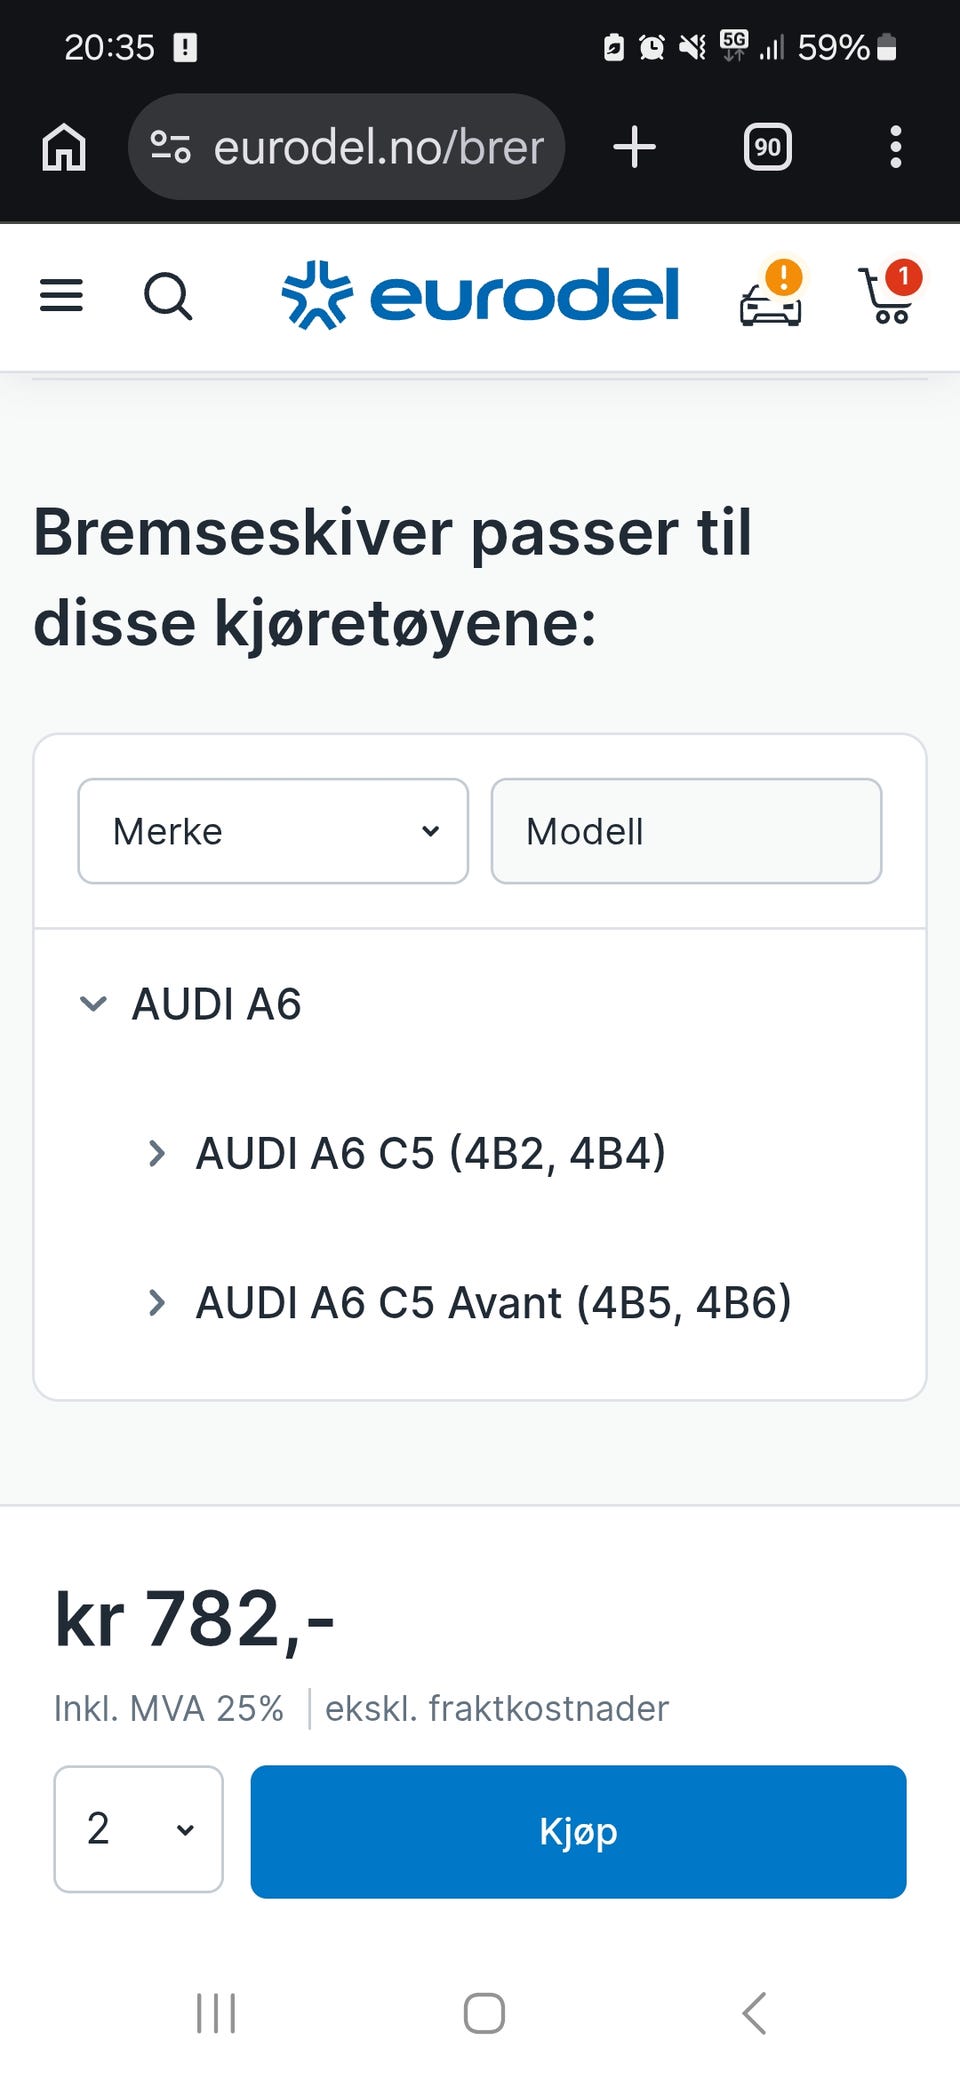The image size is (960, 2080).
Task: Open the browser three-dot menu
Action: (895, 147)
